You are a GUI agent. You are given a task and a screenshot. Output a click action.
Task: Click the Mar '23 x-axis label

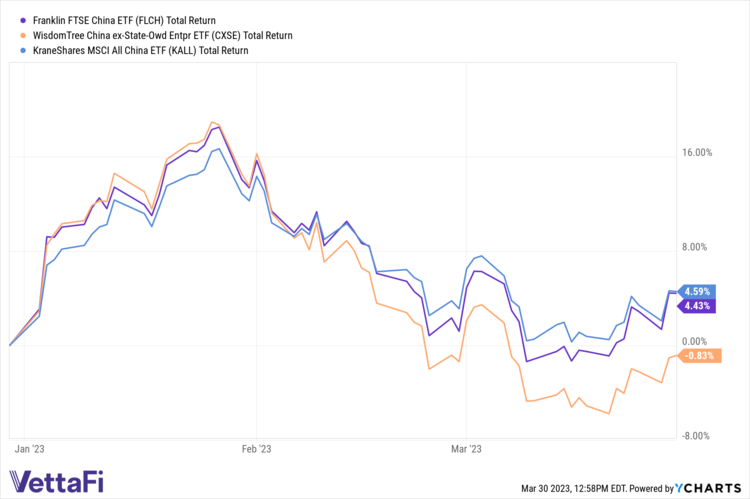(x=467, y=450)
